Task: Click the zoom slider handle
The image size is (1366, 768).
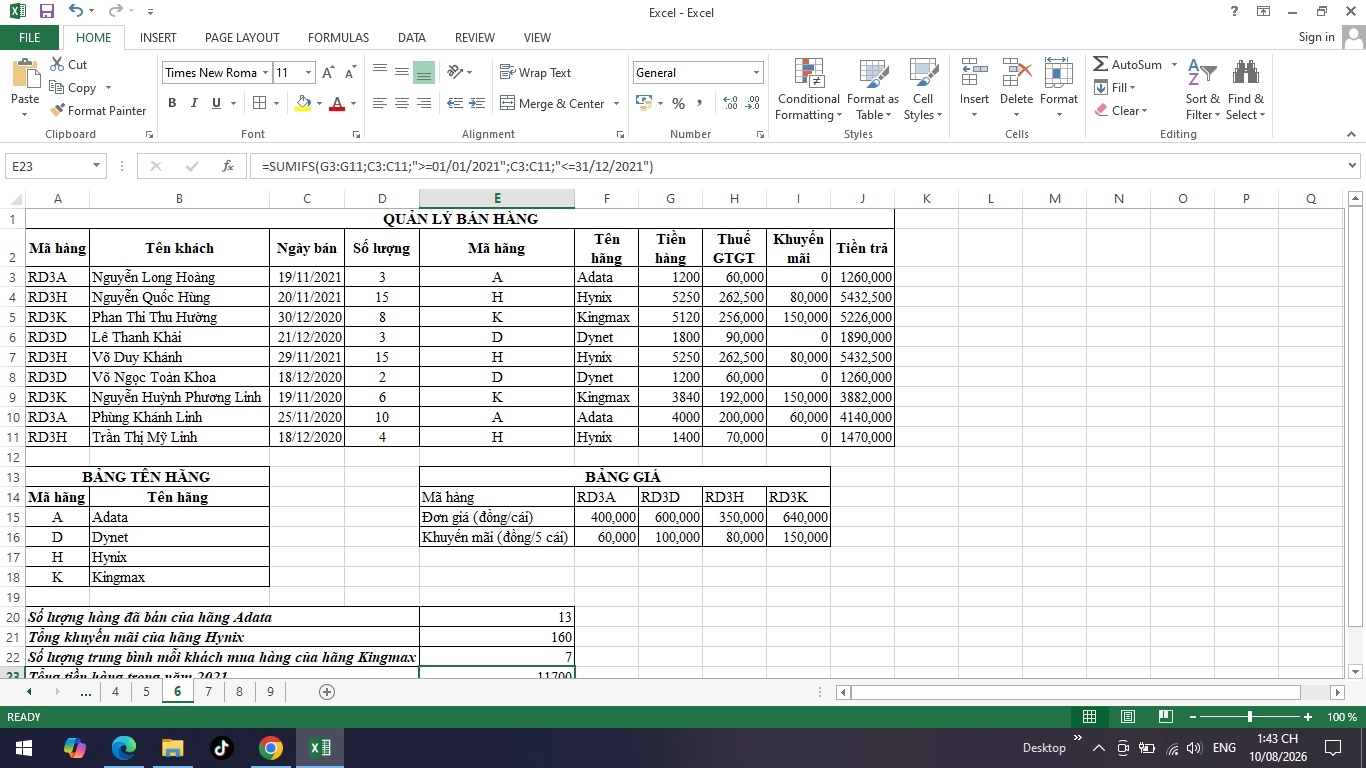Action: click(1250, 717)
